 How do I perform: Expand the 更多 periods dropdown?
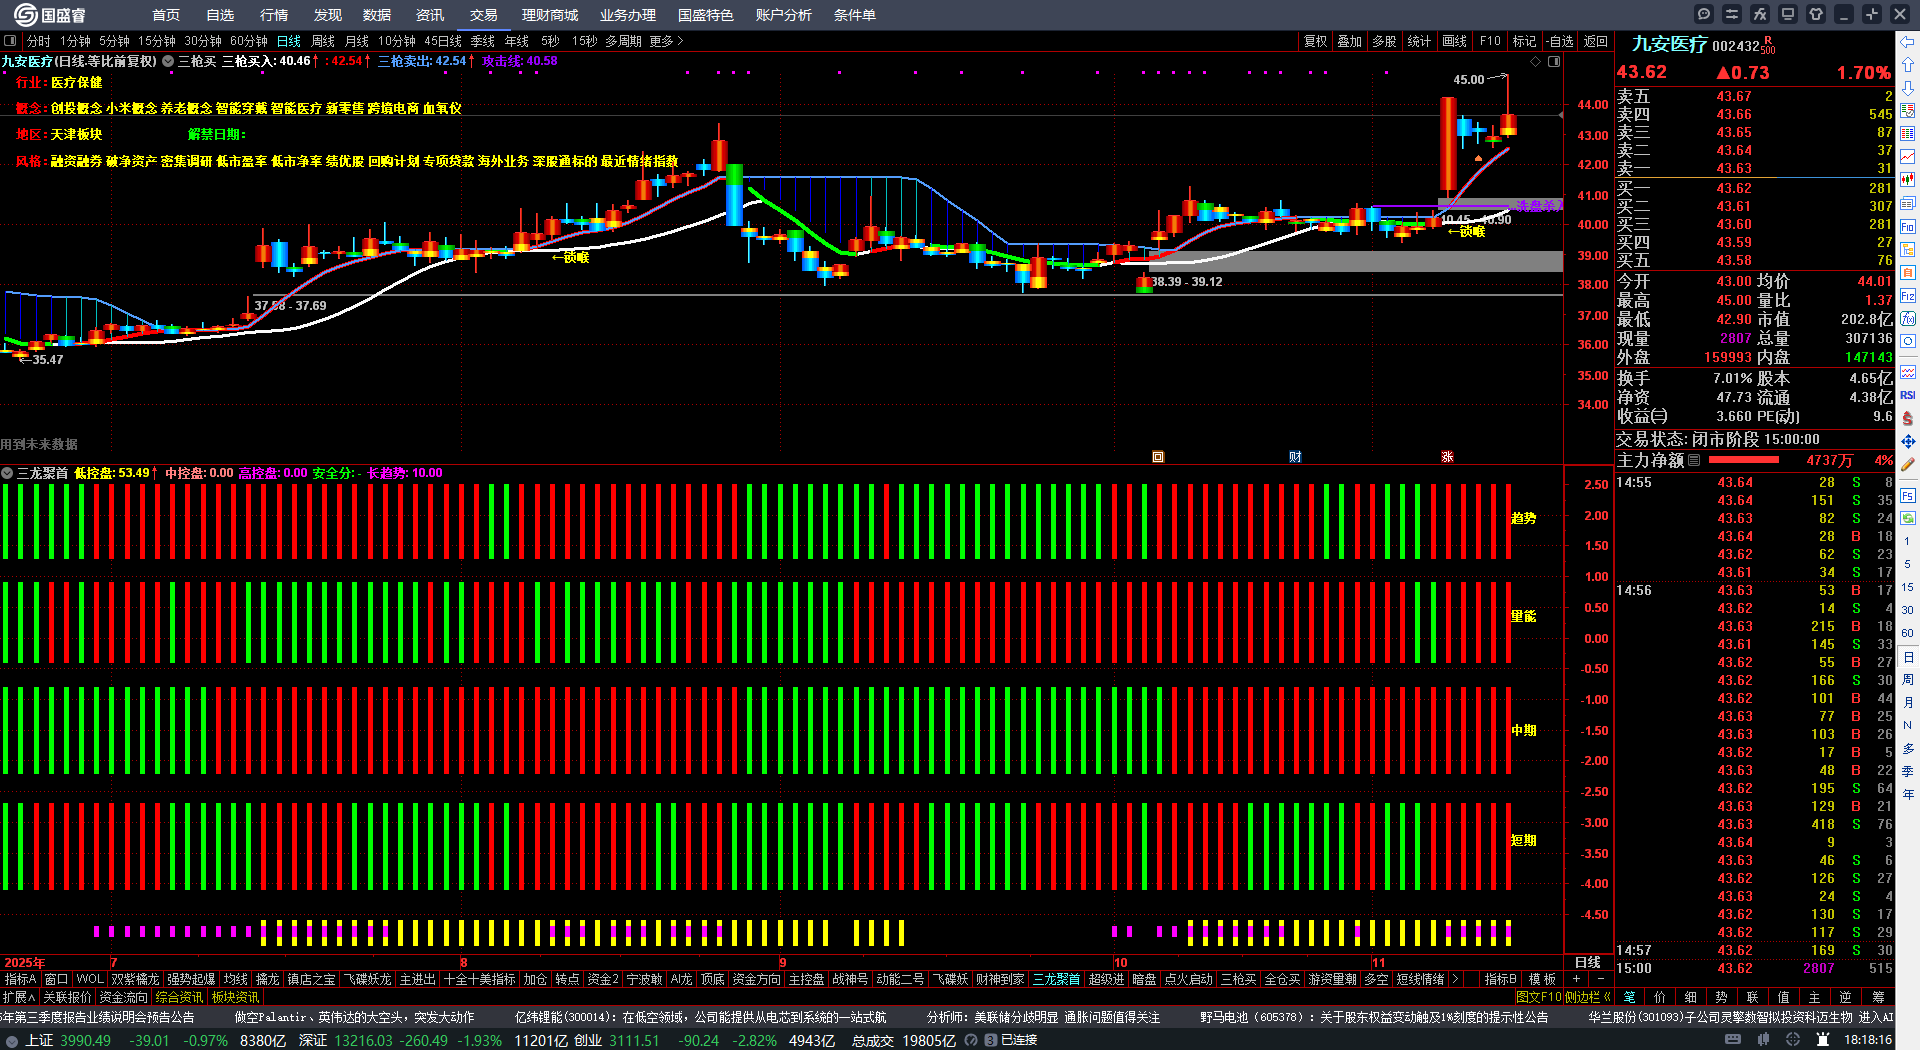(666, 41)
